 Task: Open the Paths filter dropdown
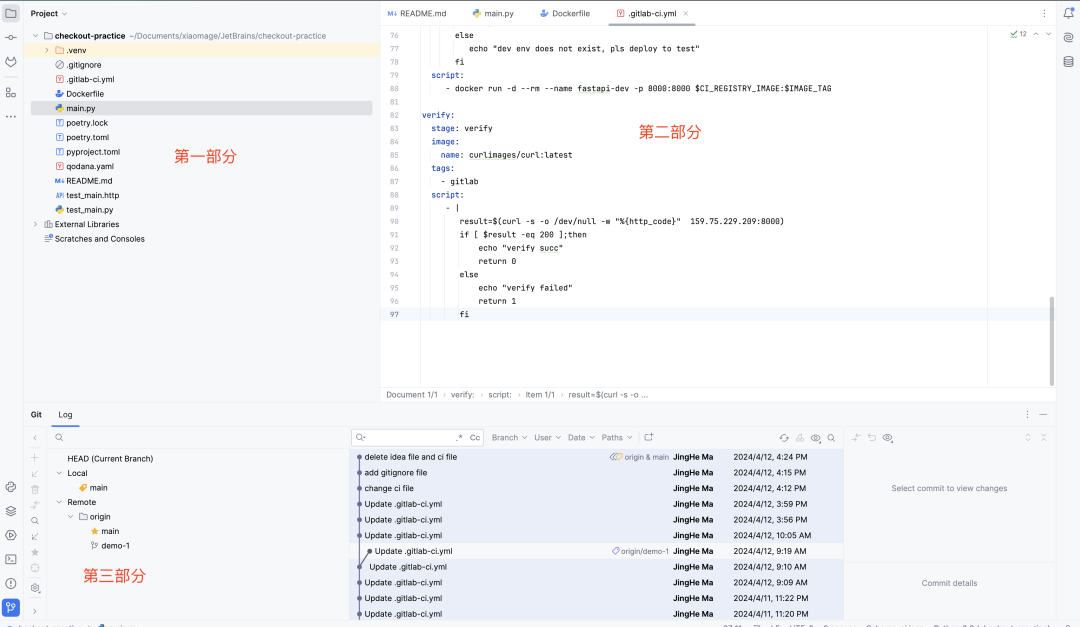(x=616, y=438)
